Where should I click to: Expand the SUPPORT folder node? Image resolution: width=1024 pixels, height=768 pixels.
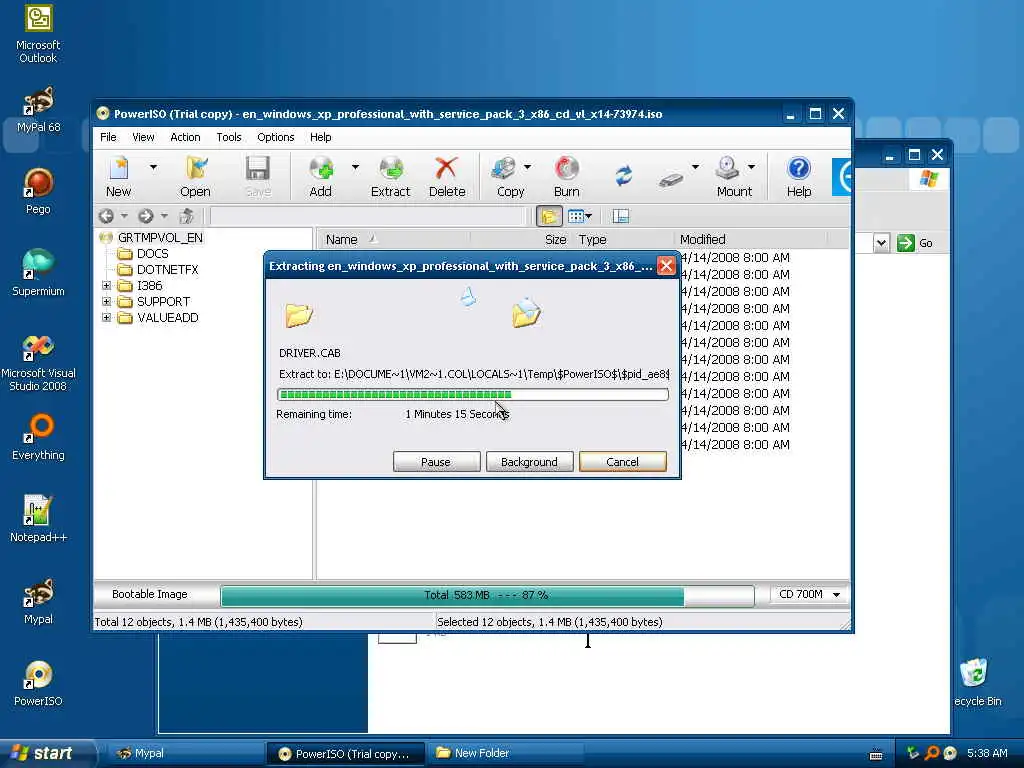[106, 302]
